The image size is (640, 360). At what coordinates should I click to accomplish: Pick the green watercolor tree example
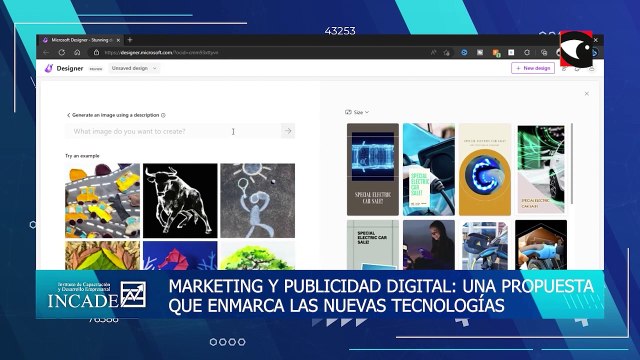pyautogui.click(x=258, y=255)
